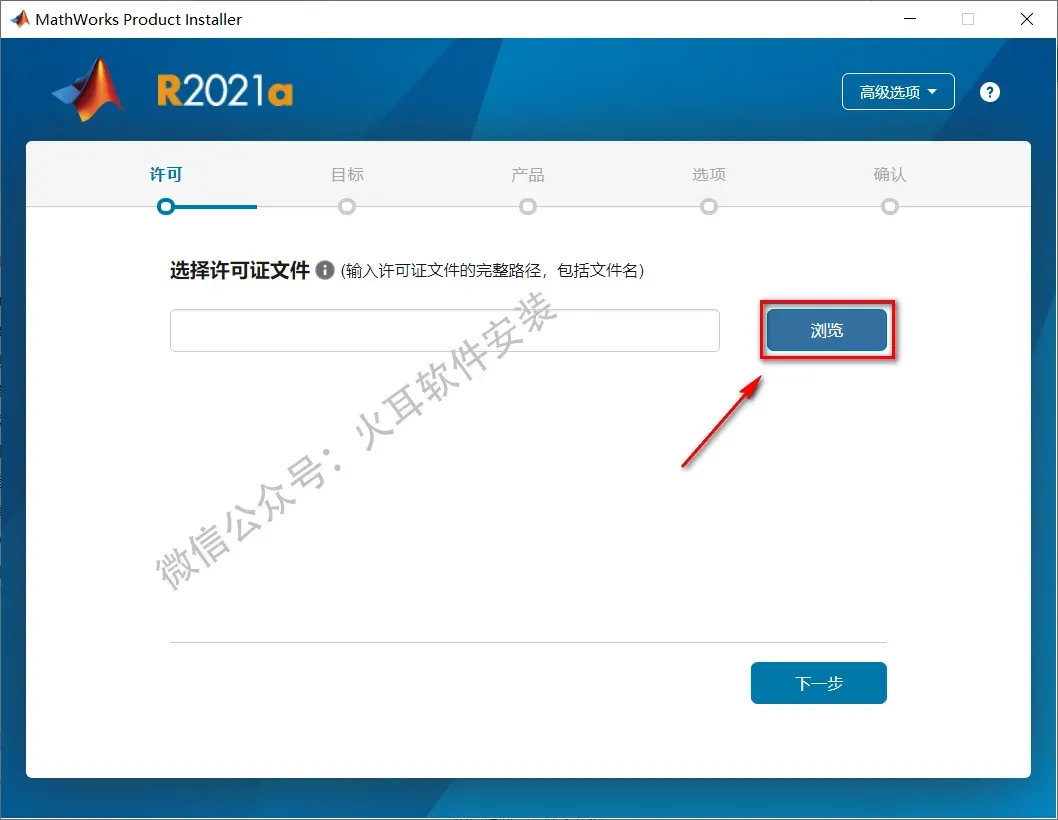This screenshot has height=820, width=1058.
Task: Select the 目标 step tab
Action: coord(347,175)
